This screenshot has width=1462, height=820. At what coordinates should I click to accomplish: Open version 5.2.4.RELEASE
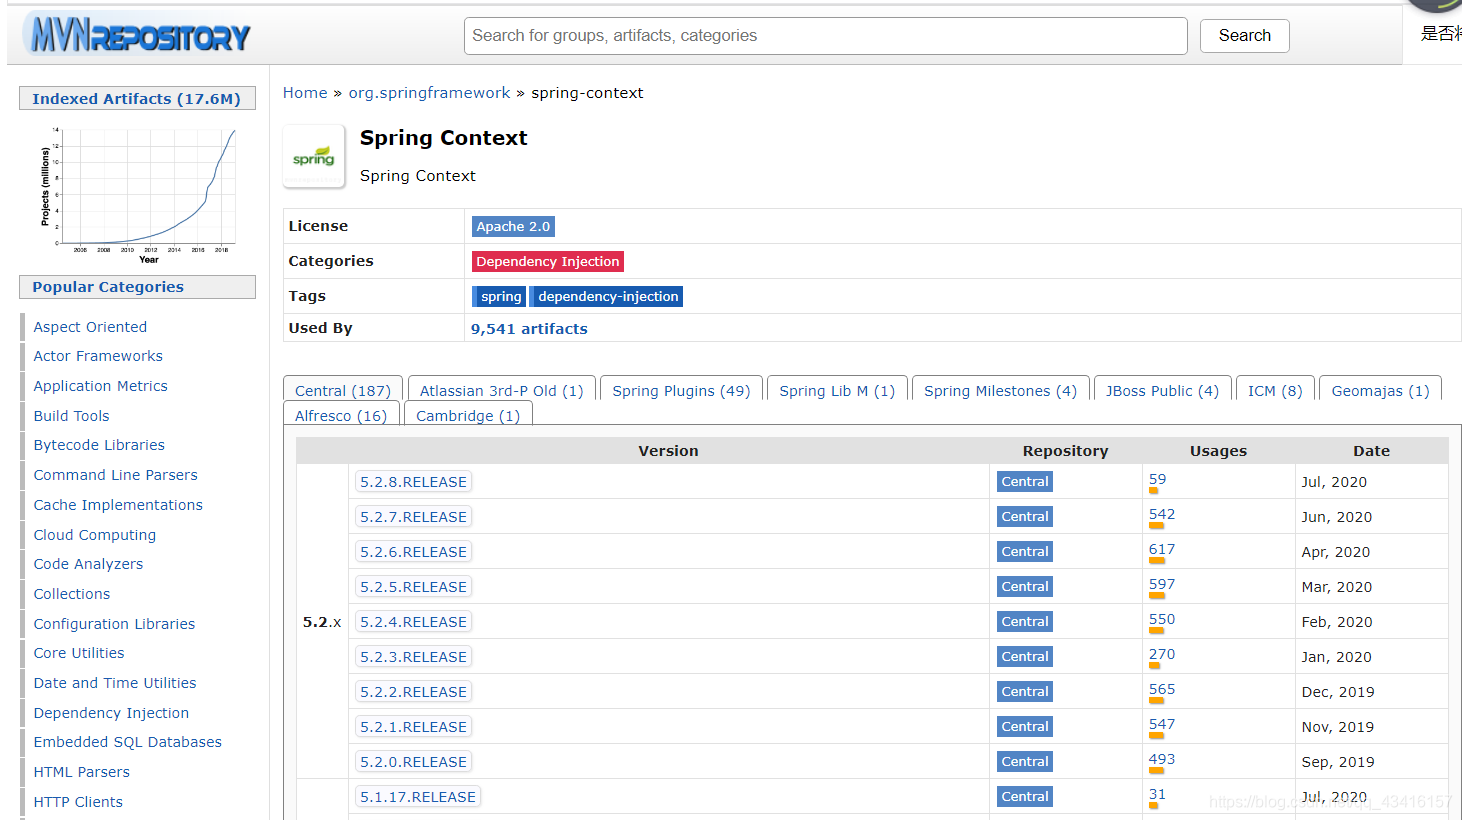pos(413,622)
